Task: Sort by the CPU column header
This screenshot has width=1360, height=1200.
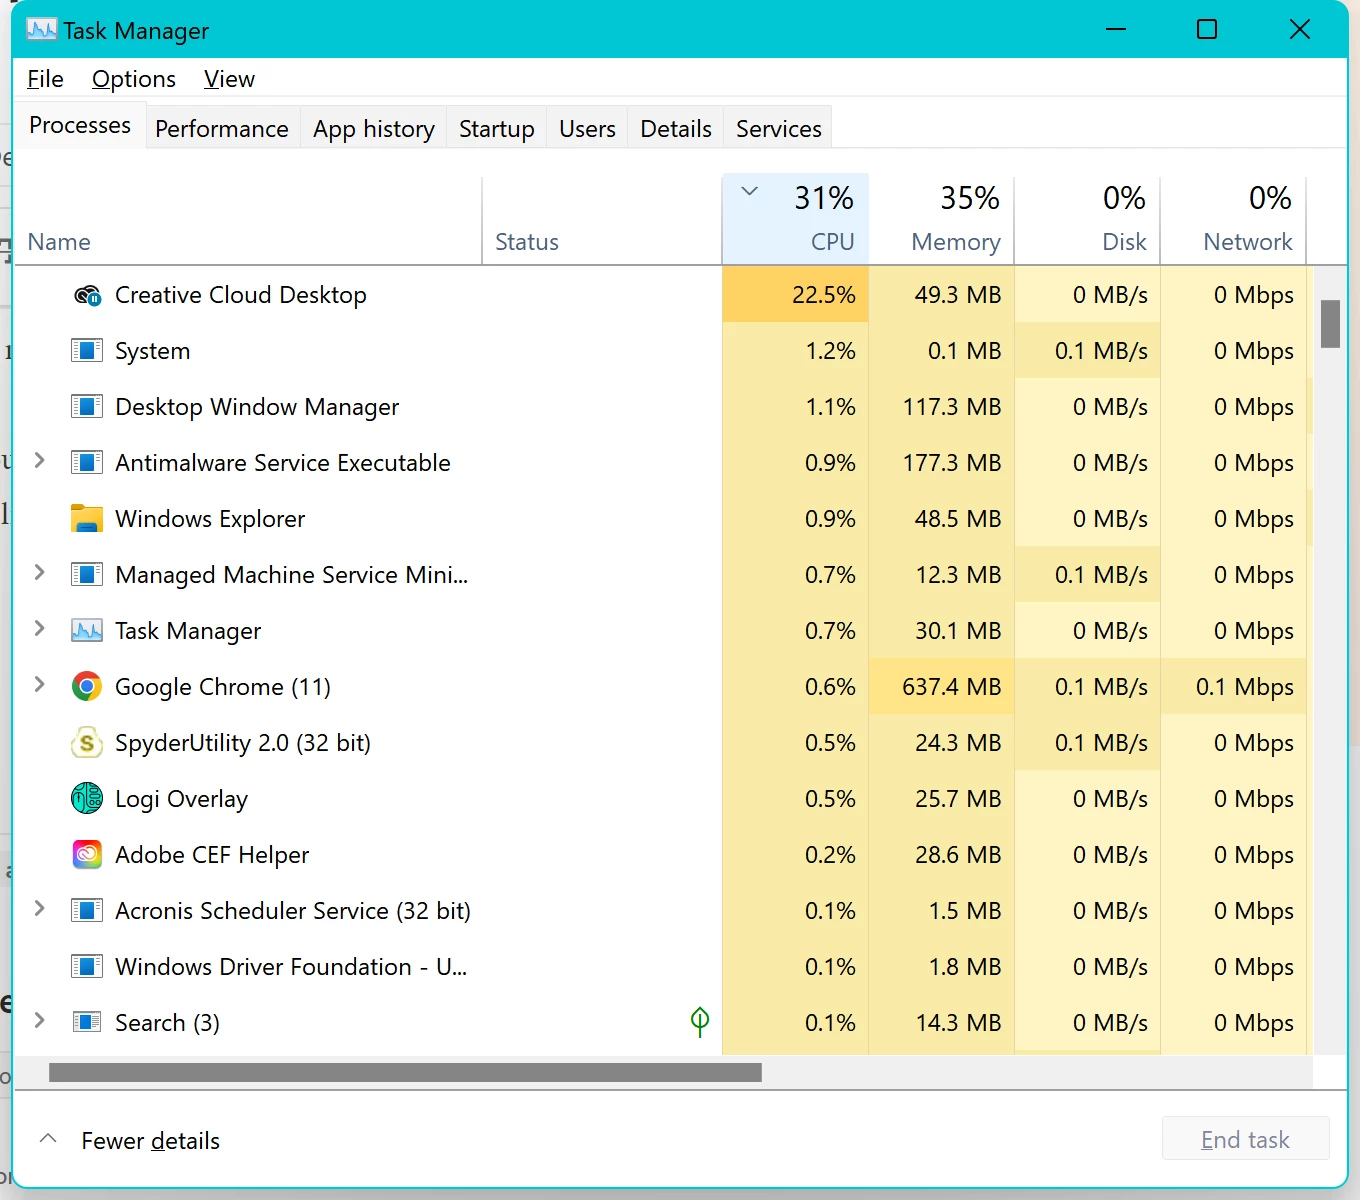Action: [795, 222]
